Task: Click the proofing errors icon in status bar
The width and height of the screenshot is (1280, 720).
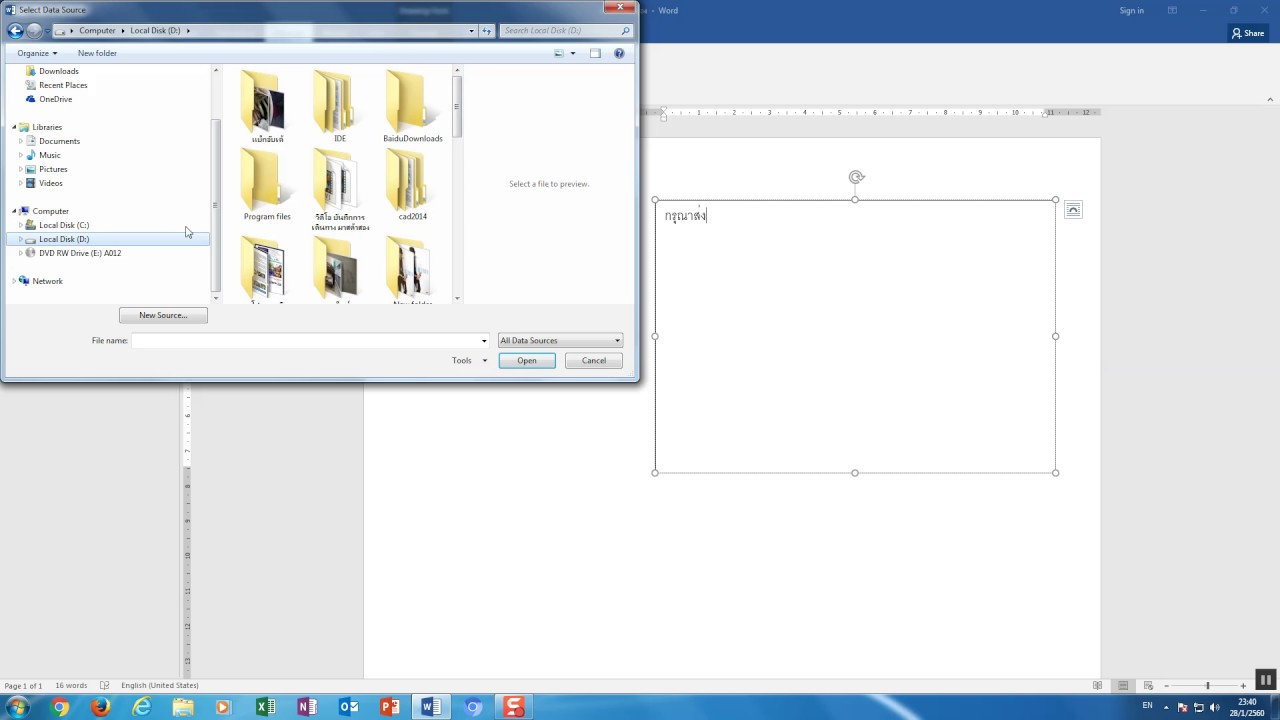Action: point(104,685)
